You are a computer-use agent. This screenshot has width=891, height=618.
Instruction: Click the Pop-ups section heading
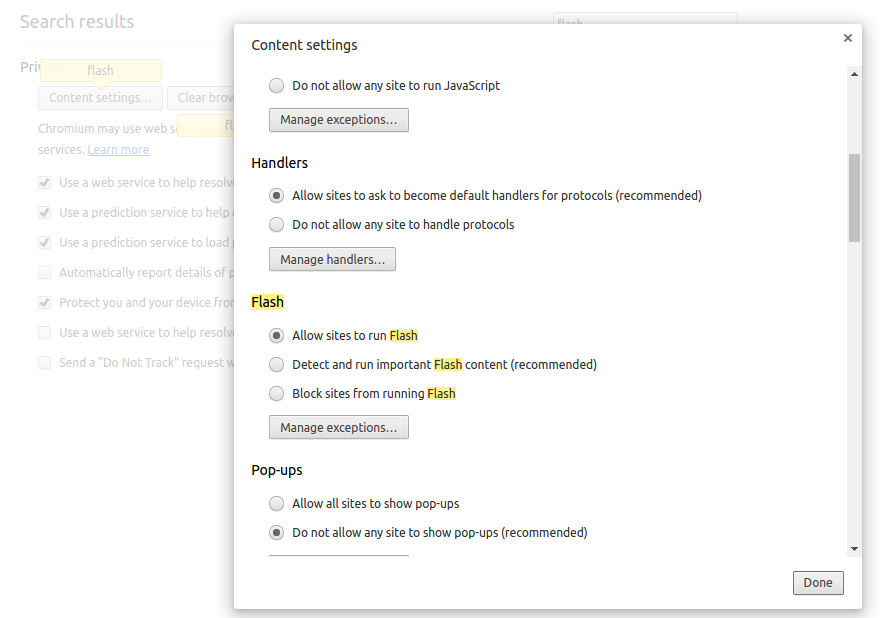(x=277, y=470)
